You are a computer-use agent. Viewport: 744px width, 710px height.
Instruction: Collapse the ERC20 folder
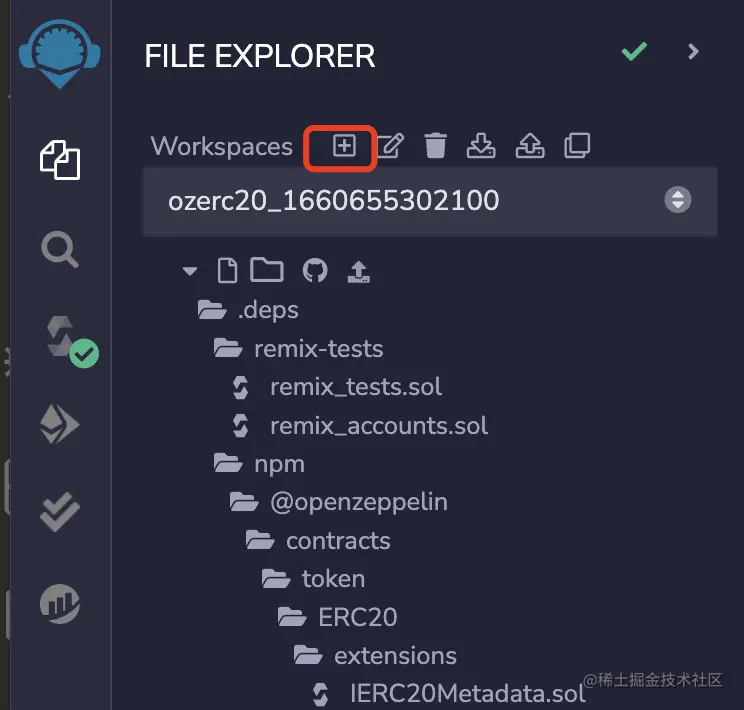(x=337, y=617)
